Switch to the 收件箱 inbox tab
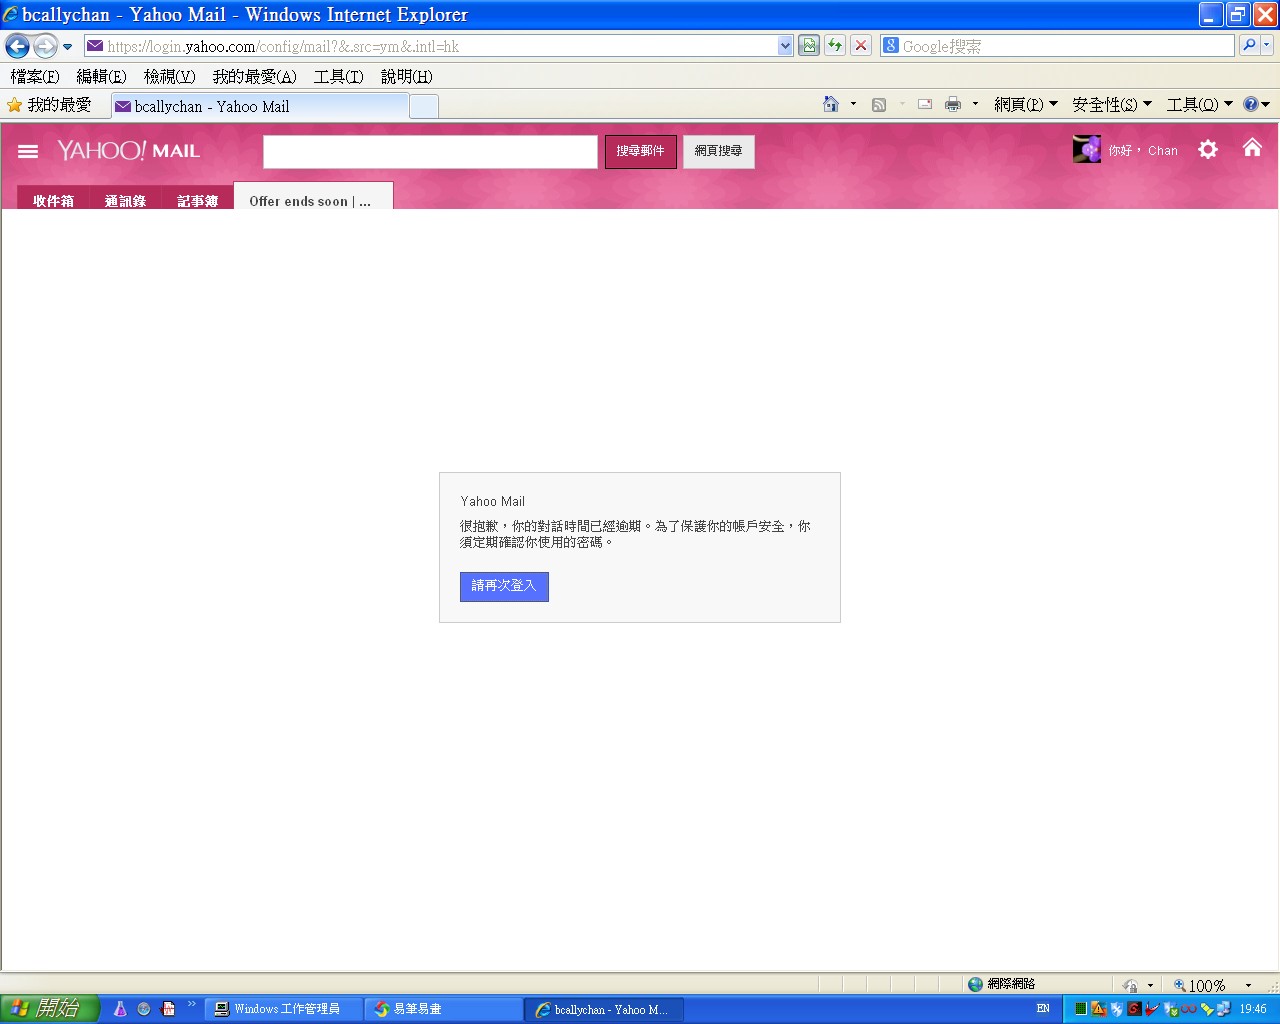 coord(53,200)
